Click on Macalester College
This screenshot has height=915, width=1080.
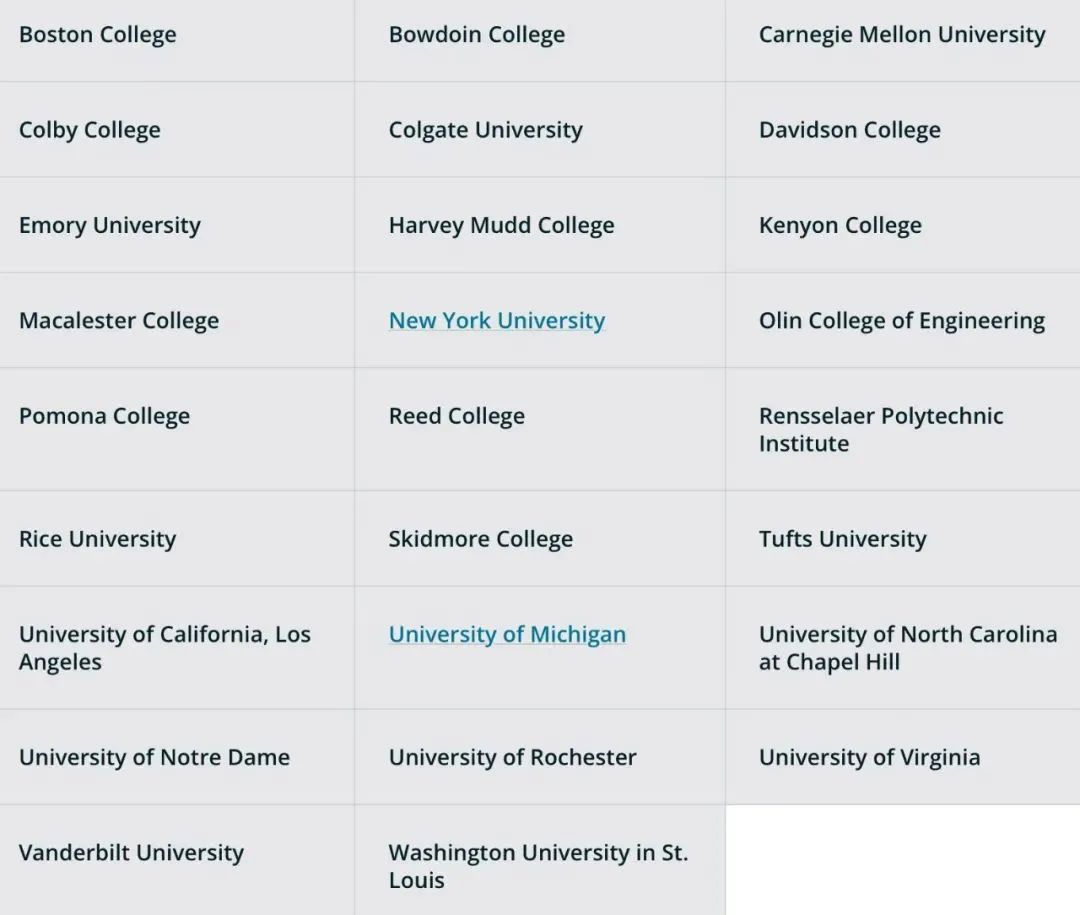(118, 321)
